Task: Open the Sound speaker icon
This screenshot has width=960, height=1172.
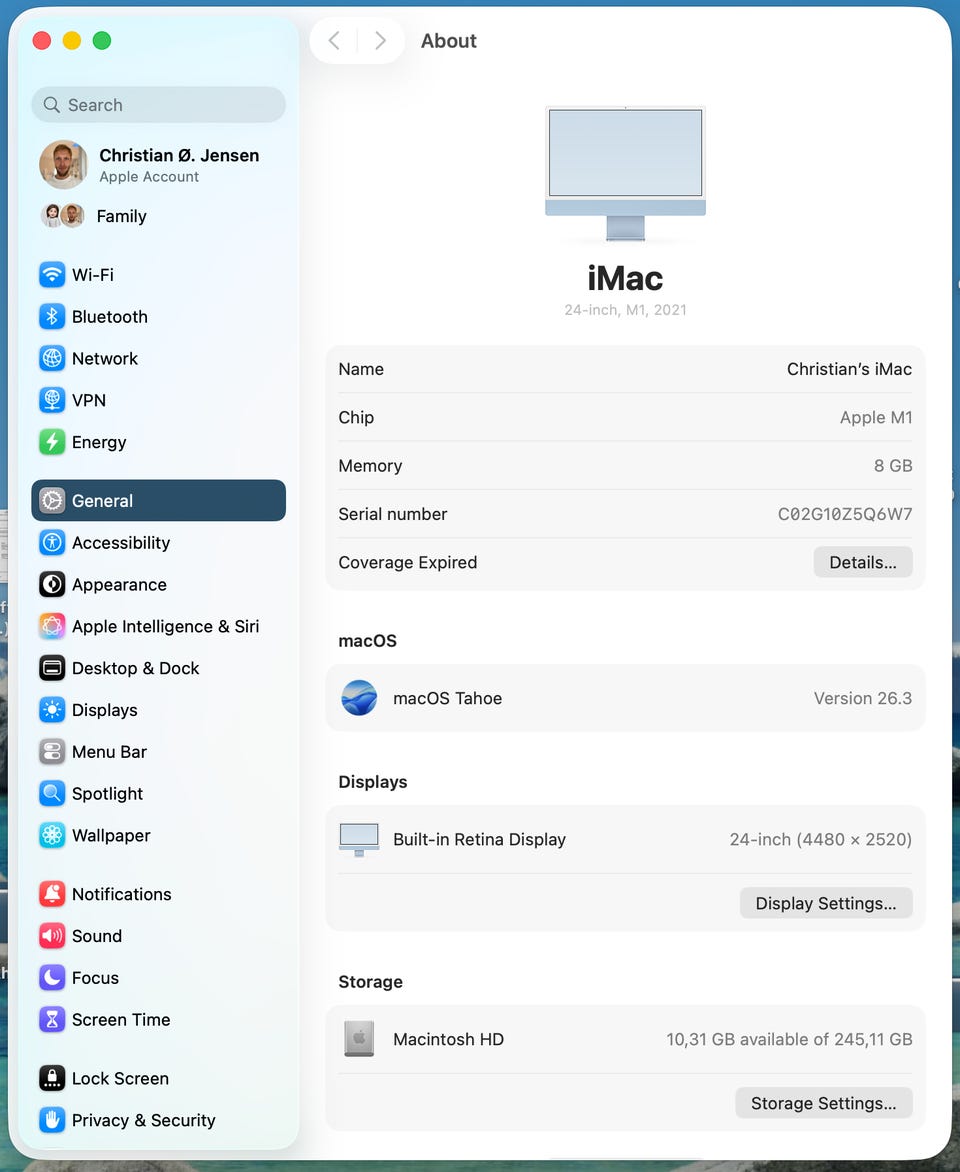Action: (x=52, y=935)
